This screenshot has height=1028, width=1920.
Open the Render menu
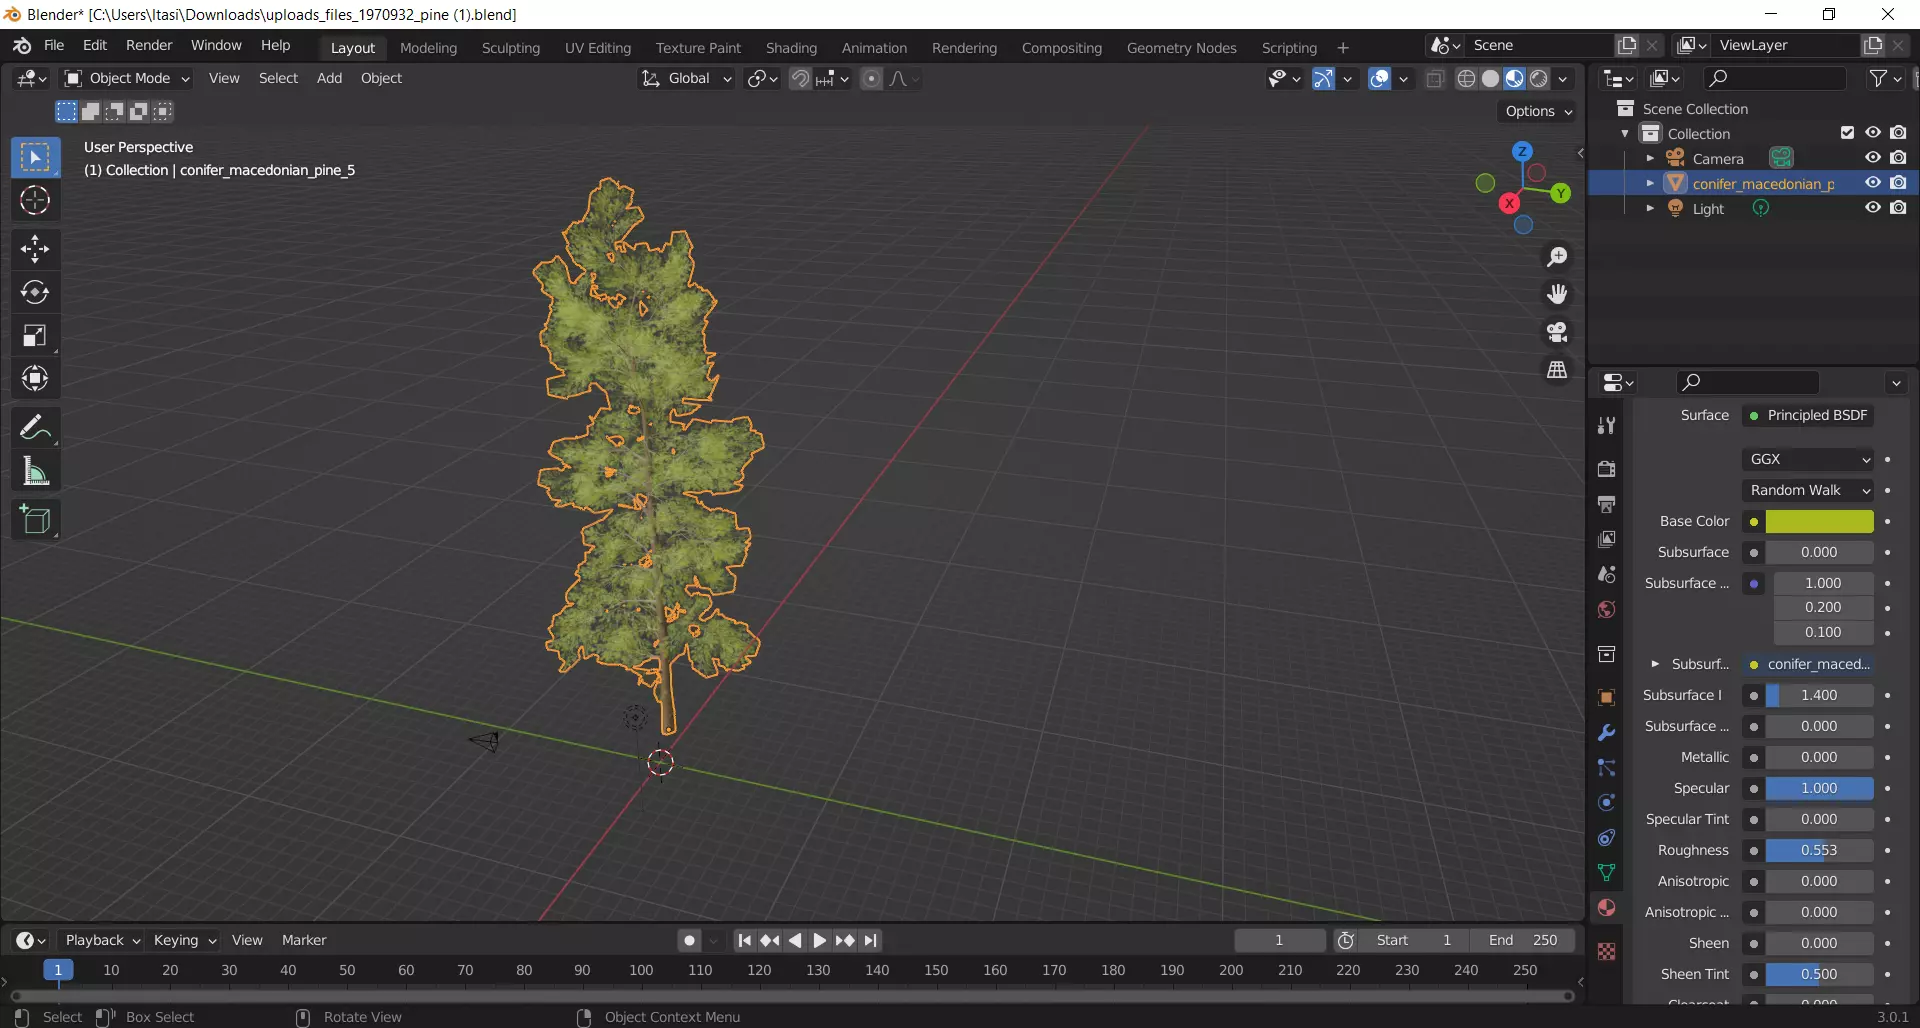149,45
